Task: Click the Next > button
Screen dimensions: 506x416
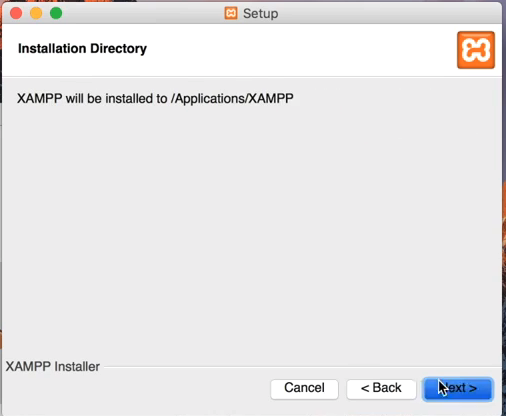Action: tap(458, 389)
